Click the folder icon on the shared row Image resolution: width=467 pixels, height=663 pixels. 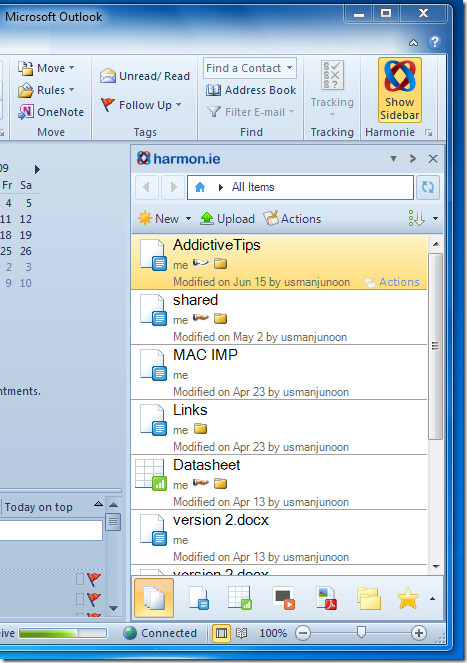coord(220,318)
